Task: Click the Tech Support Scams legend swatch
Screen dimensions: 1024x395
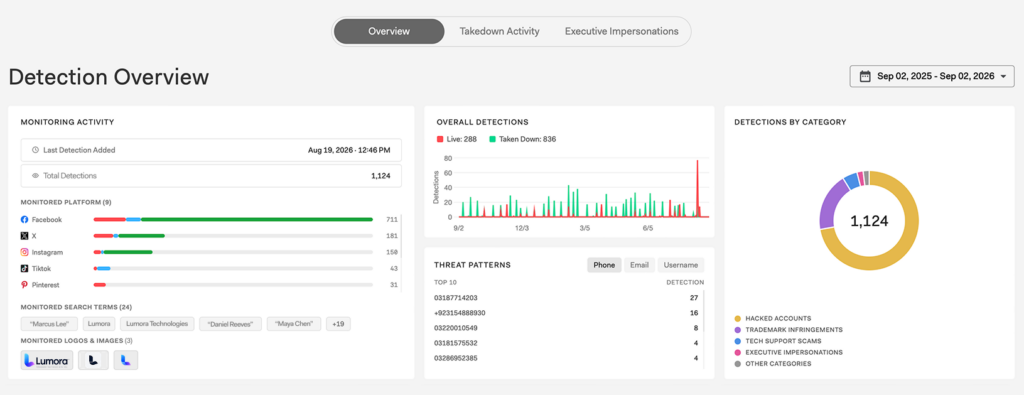Action: coord(738,341)
